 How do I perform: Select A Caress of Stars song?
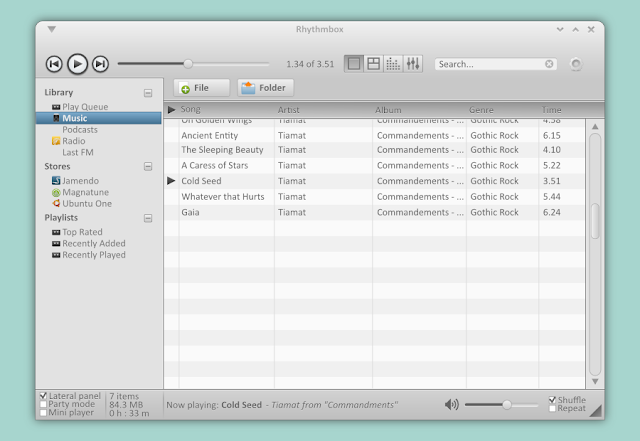[374, 166]
